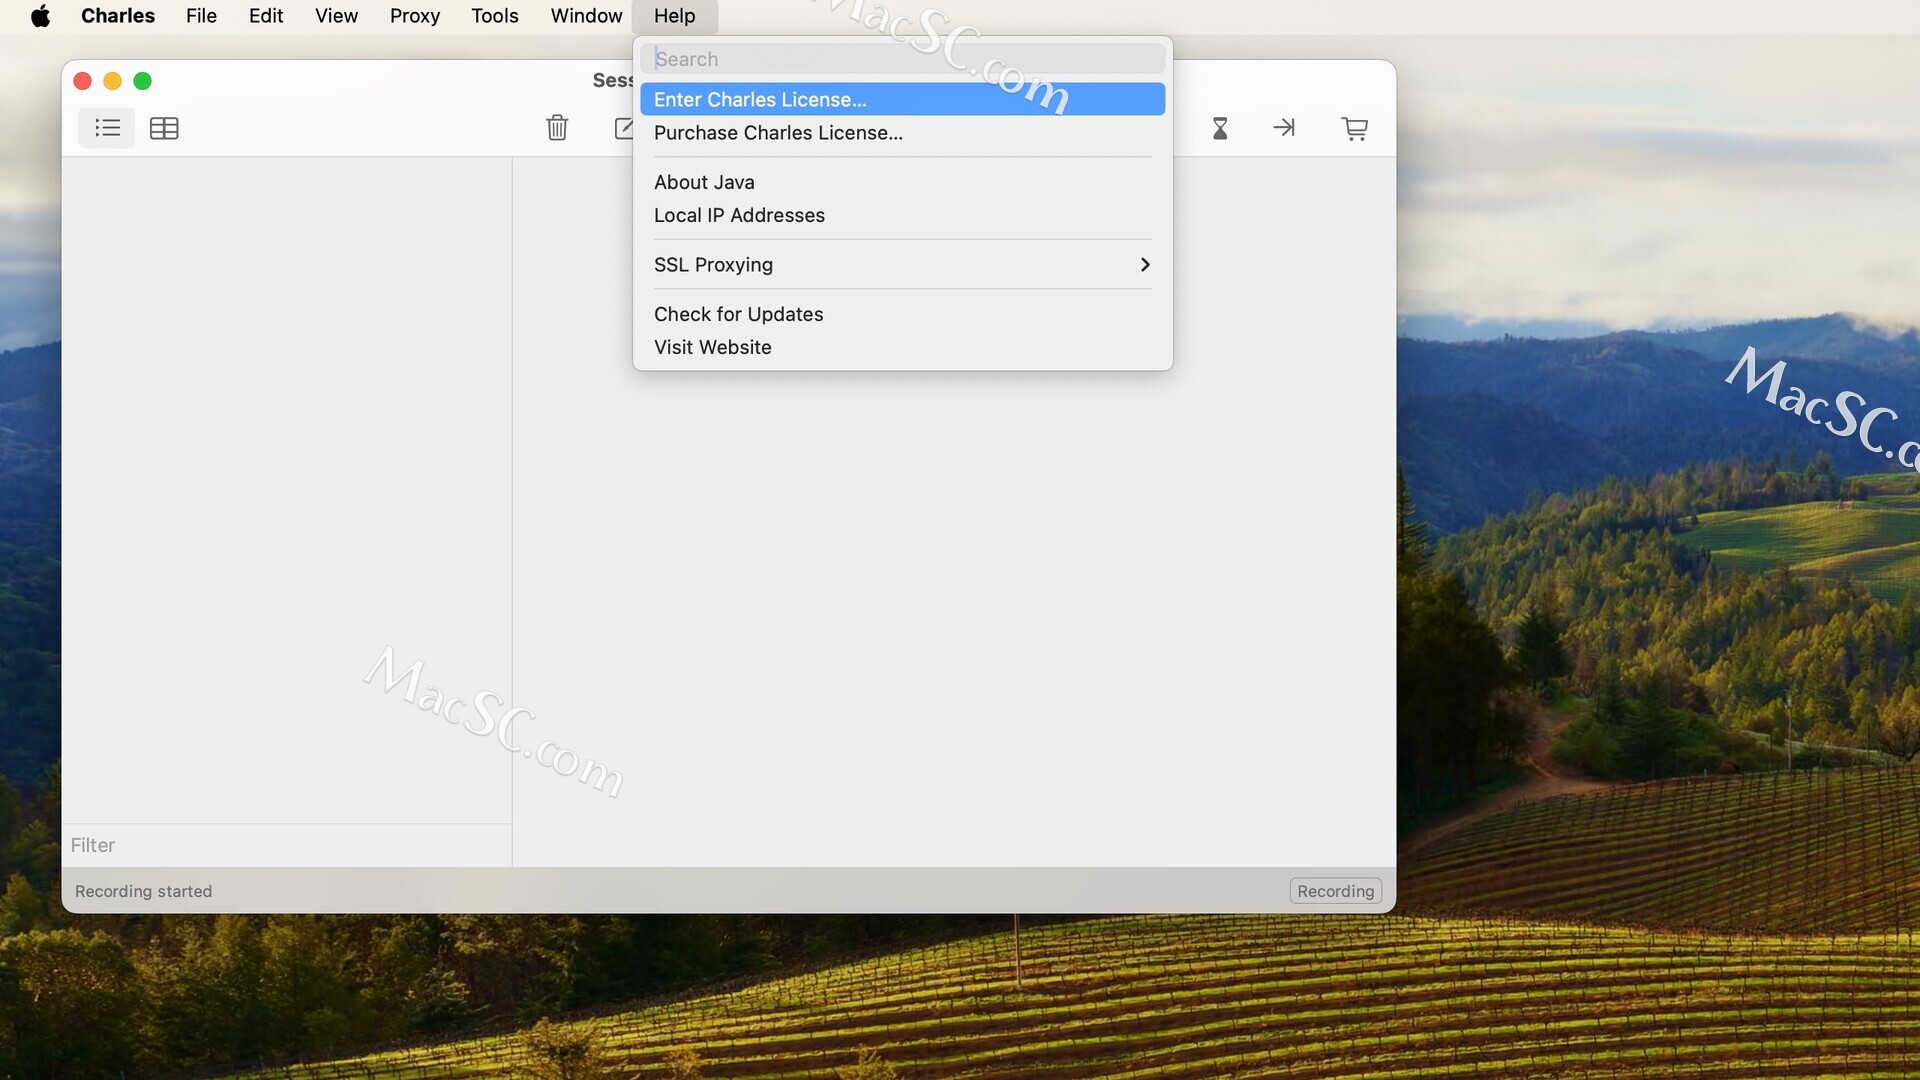The height and width of the screenshot is (1080, 1920).
Task: Click the Recording status button
Action: pyautogui.click(x=1335, y=891)
